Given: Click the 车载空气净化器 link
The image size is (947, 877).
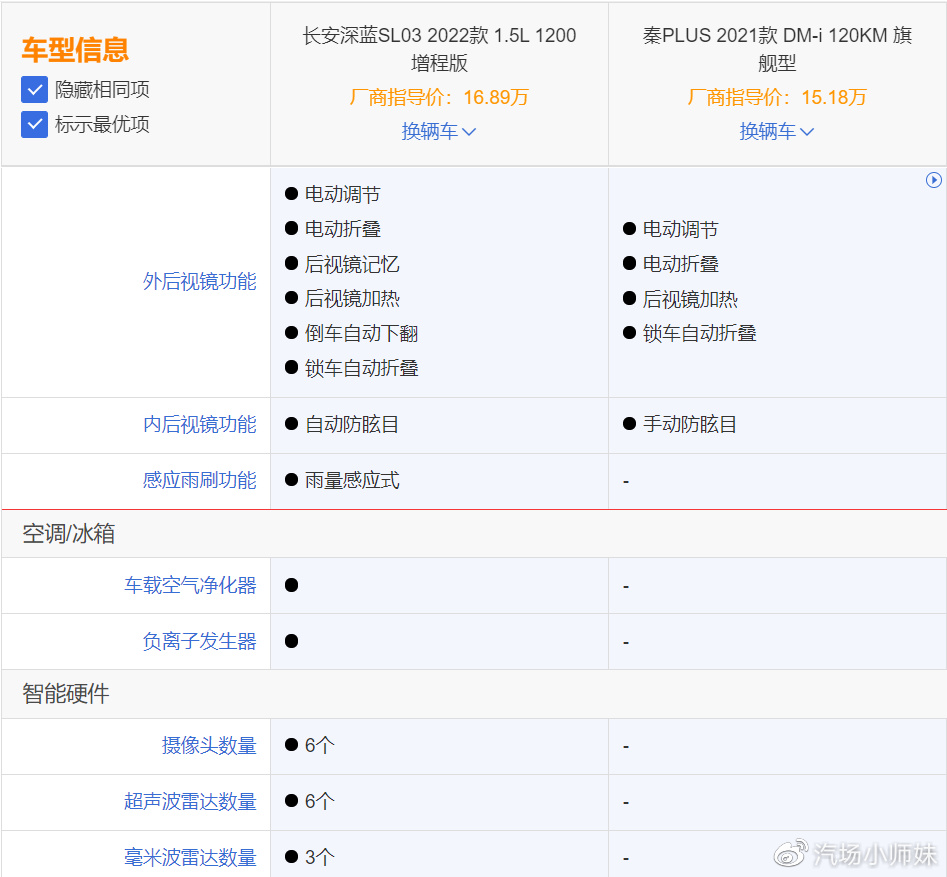Looking at the screenshot, I should click(190, 585).
